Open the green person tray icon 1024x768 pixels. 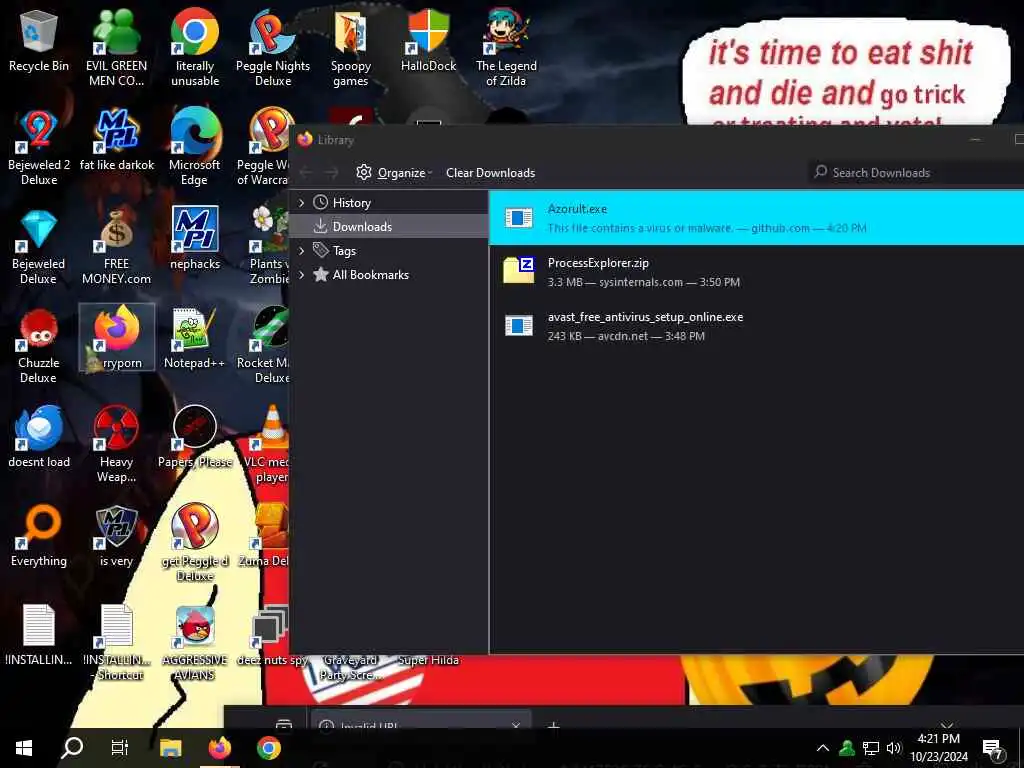pos(847,748)
